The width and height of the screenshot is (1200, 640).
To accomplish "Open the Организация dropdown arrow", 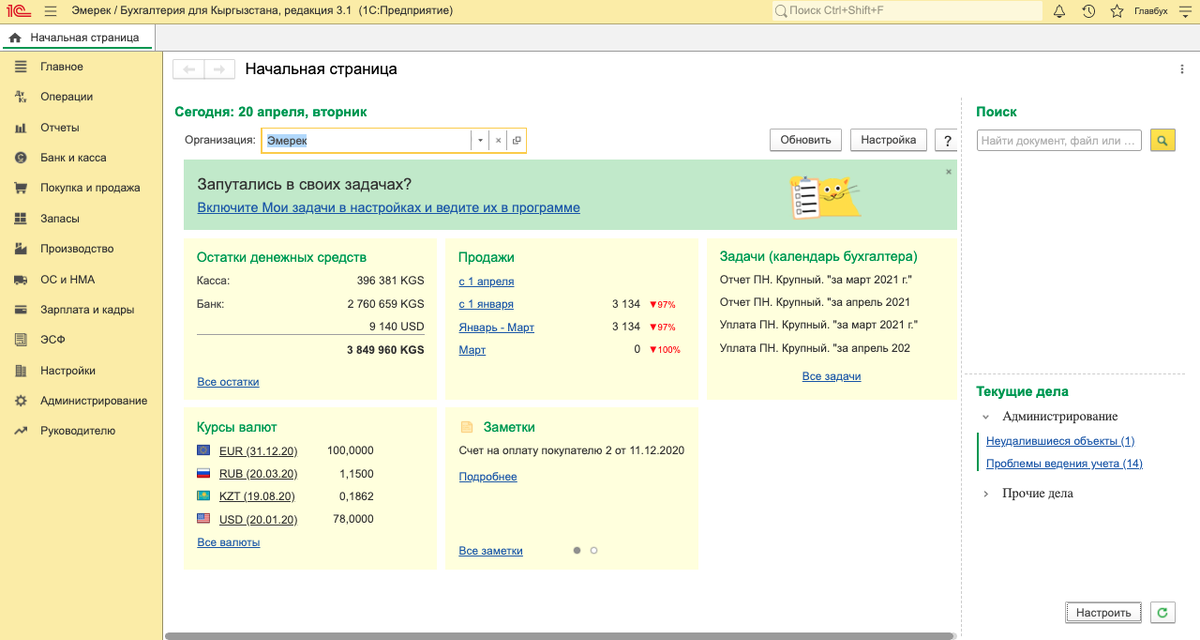I will (480, 141).
